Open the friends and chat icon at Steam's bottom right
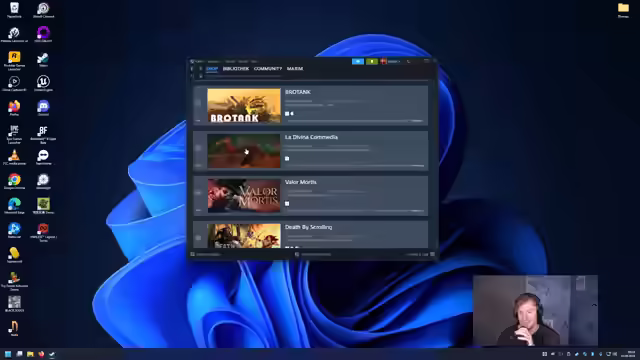640x360 pixels. (432, 254)
